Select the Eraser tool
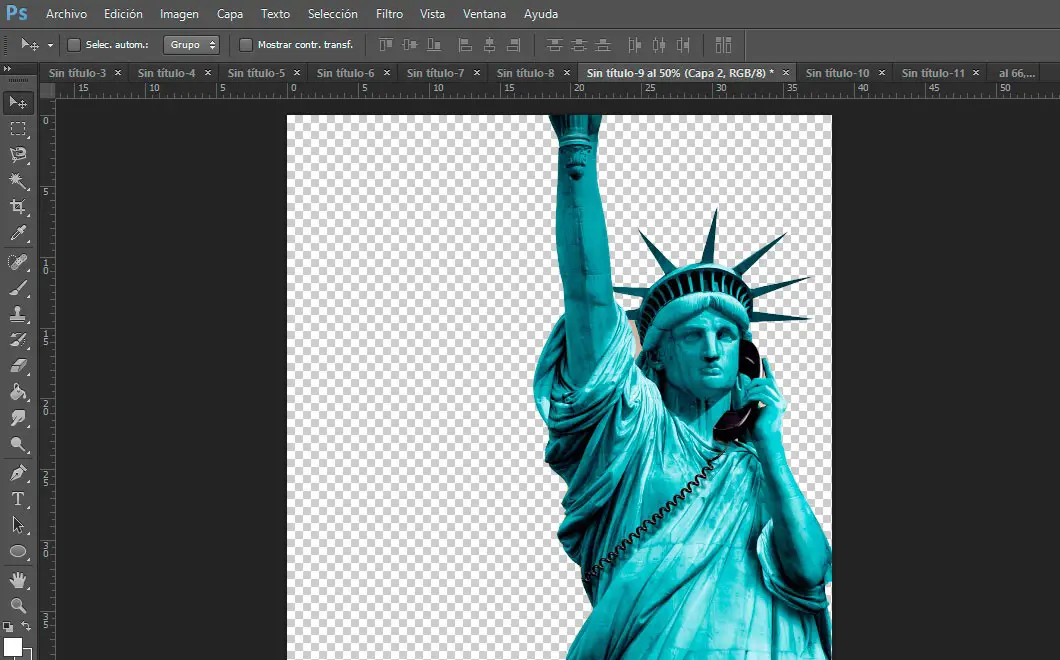Screen dimensions: 1060x660 18,367
